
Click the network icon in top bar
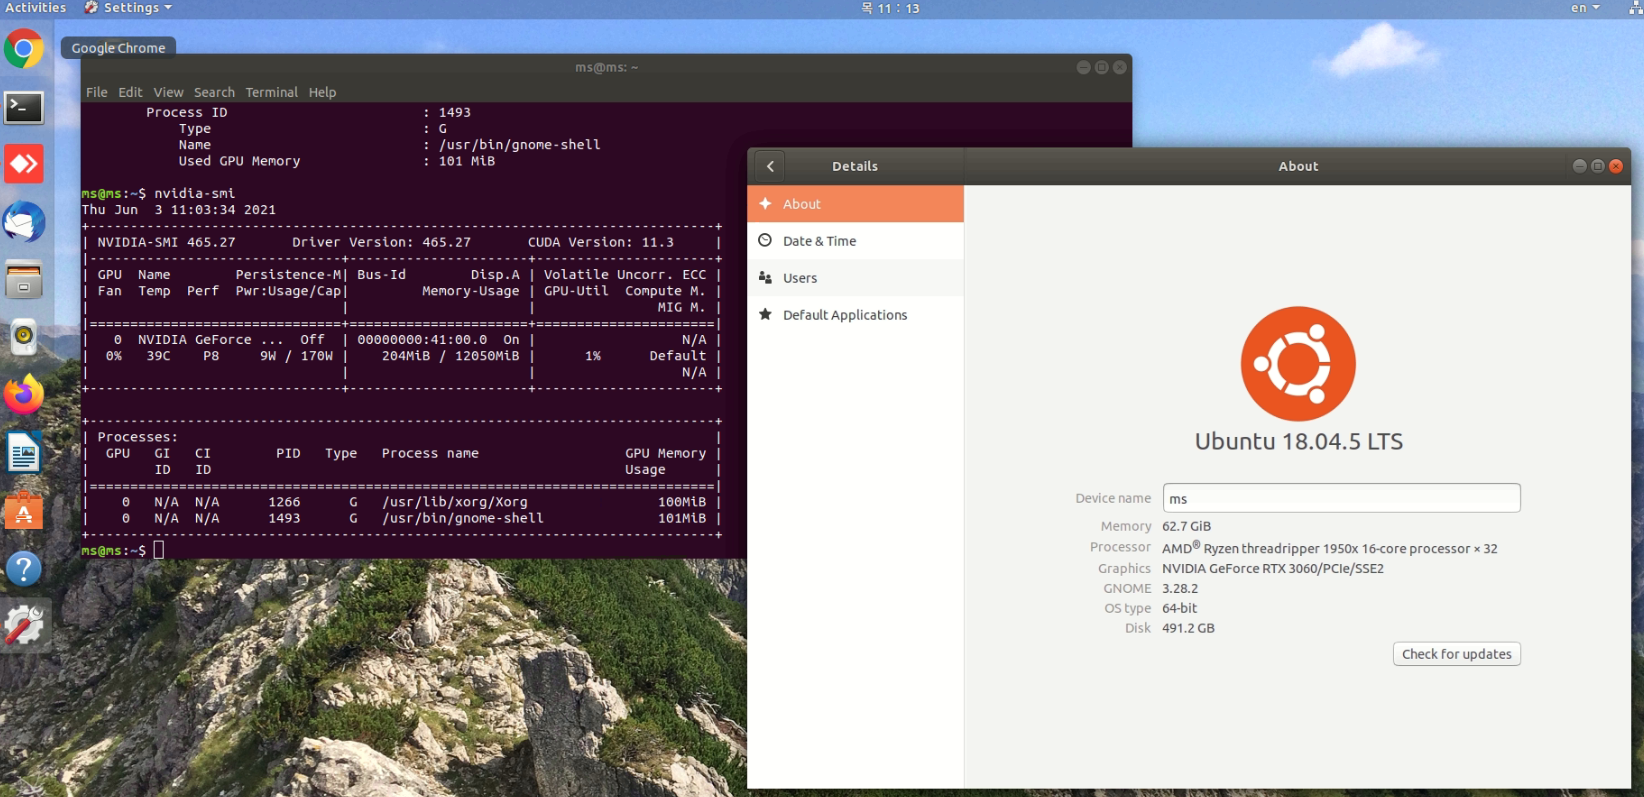coord(1635,8)
